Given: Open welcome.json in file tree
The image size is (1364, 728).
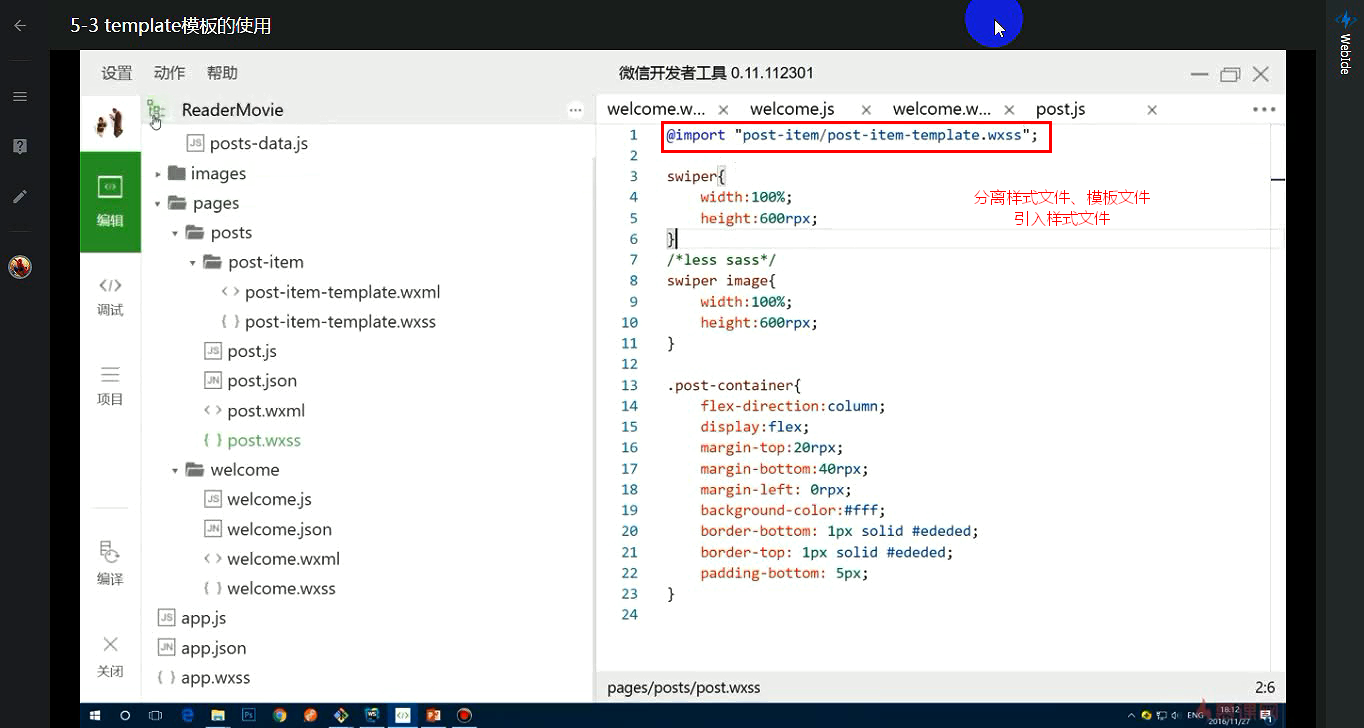Looking at the screenshot, I should pos(279,529).
